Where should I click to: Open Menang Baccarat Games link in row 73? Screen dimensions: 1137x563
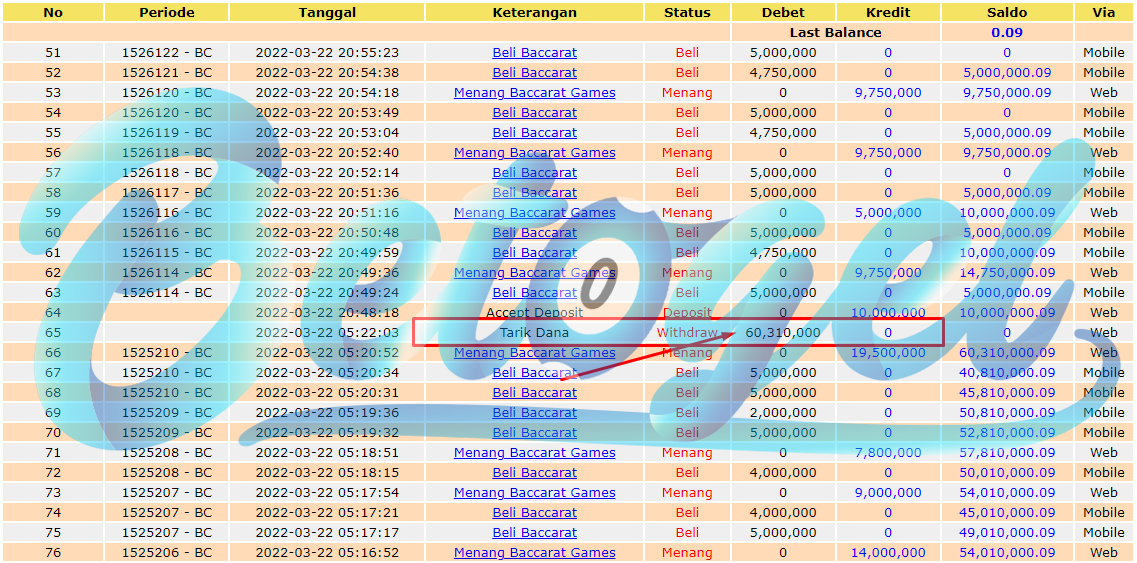click(534, 492)
